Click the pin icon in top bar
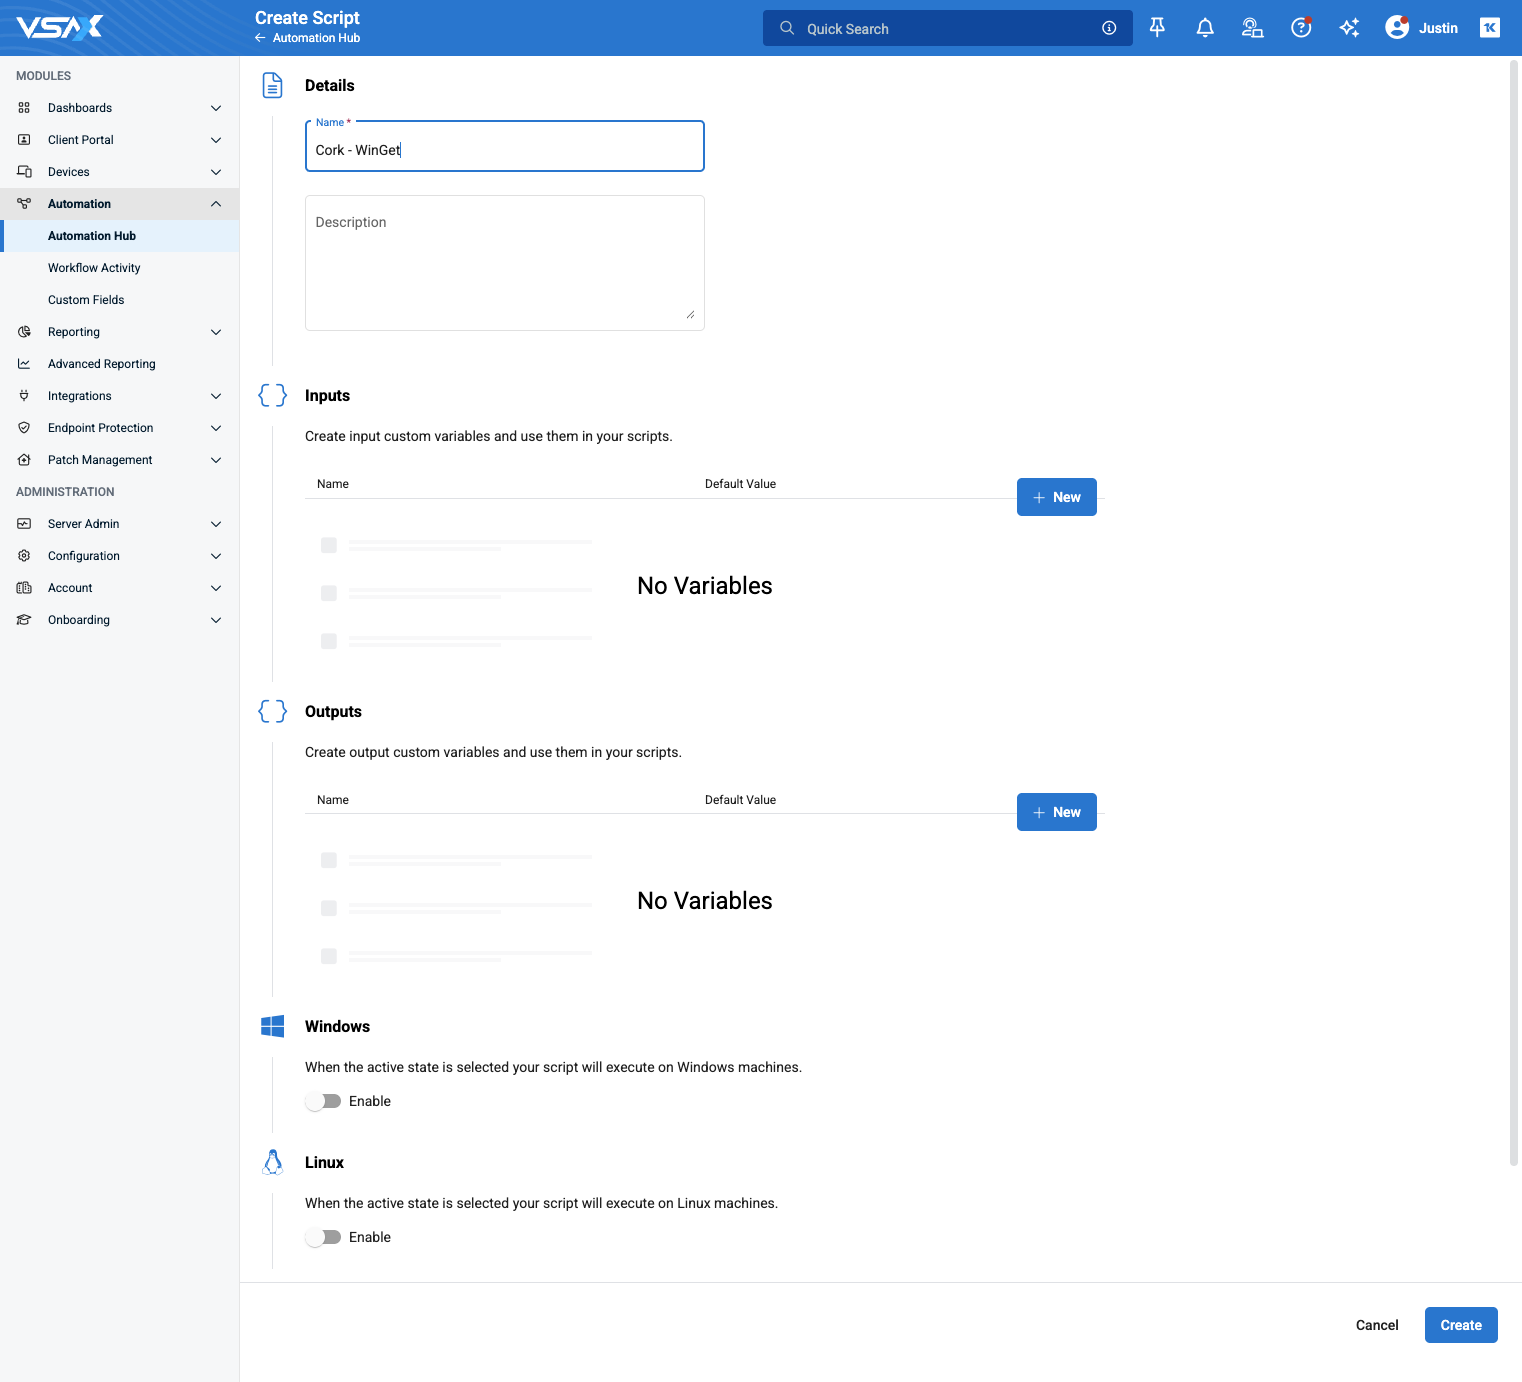The width and height of the screenshot is (1522, 1382). pyautogui.click(x=1157, y=28)
